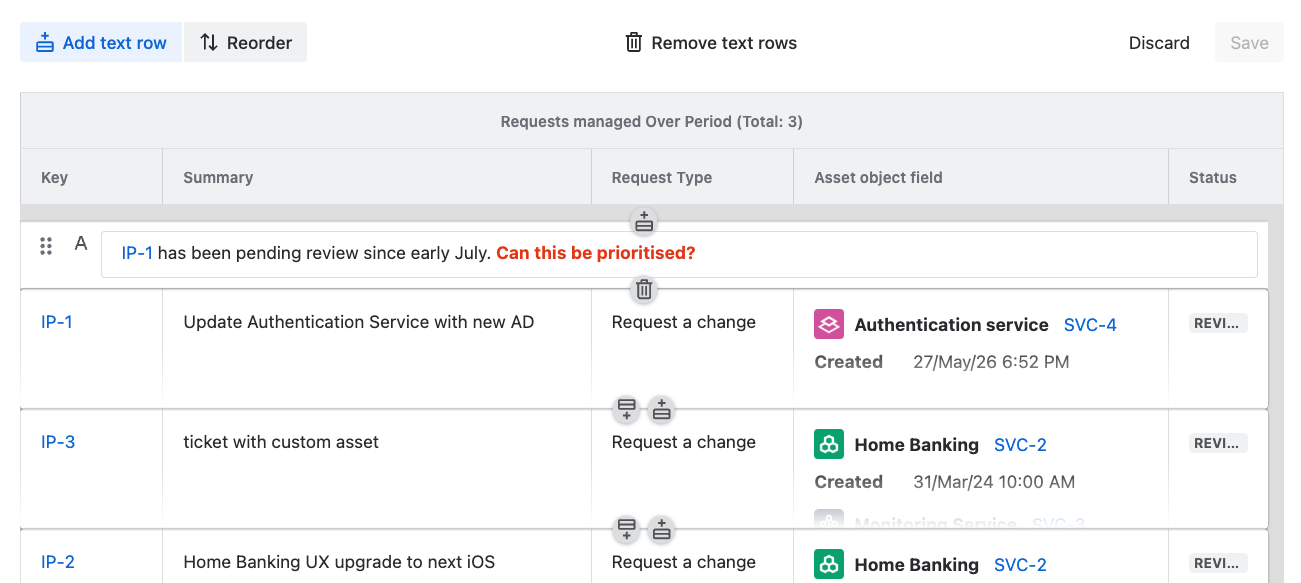This screenshot has height=583, width=1301.
Task: Click the created date '27/May/26 6:52 PM'
Action: coord(991,362)
